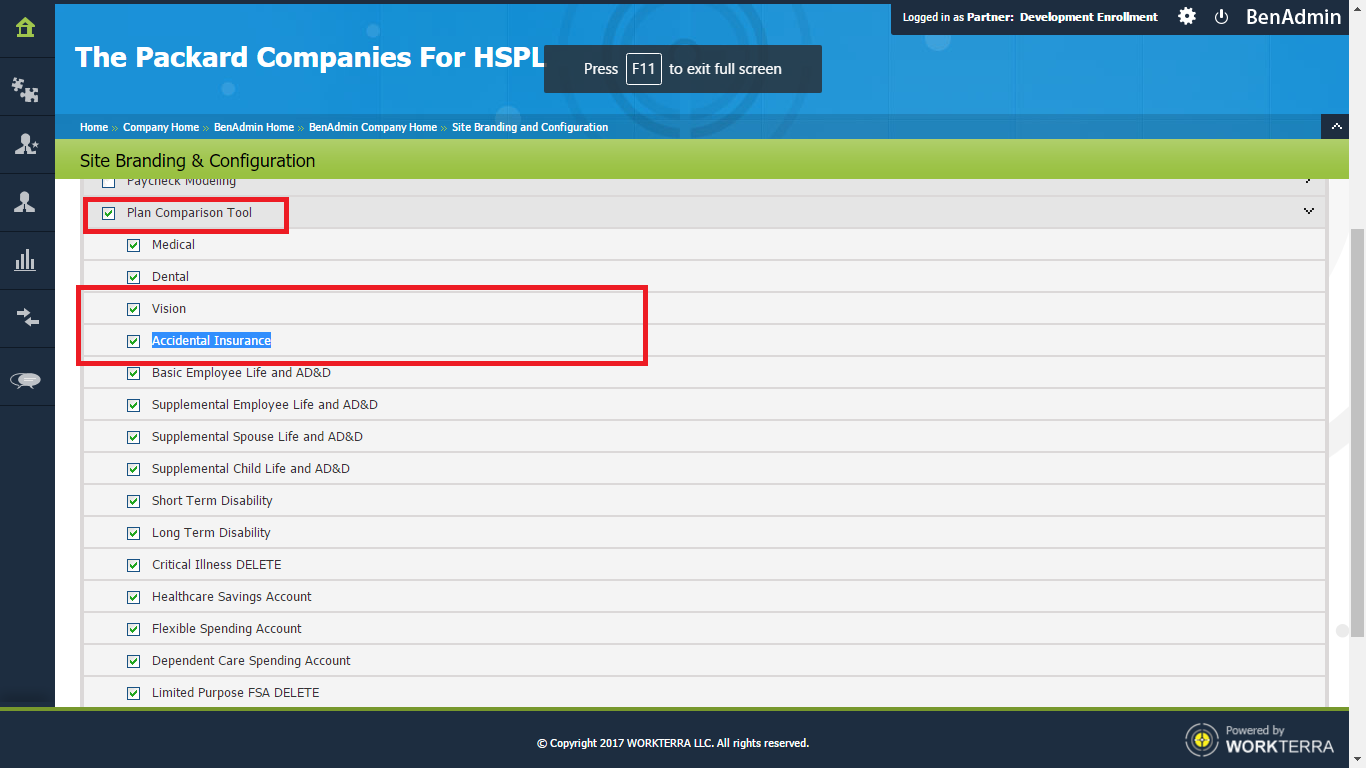Check the Paycheck Modeling checkbox
Screen dimensions: 1366x768
[x=109, y=183]
